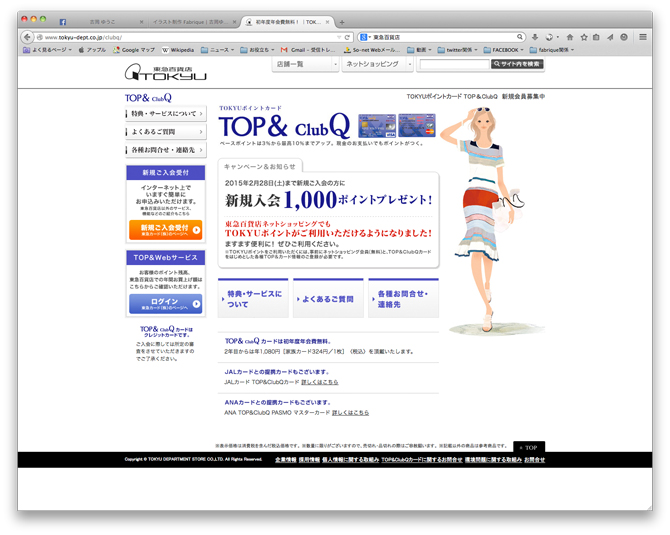The height and width of the screenshot is (535, 670).
Task: Click the TOP& ClubQ sidebar logo
Action: 148,98
